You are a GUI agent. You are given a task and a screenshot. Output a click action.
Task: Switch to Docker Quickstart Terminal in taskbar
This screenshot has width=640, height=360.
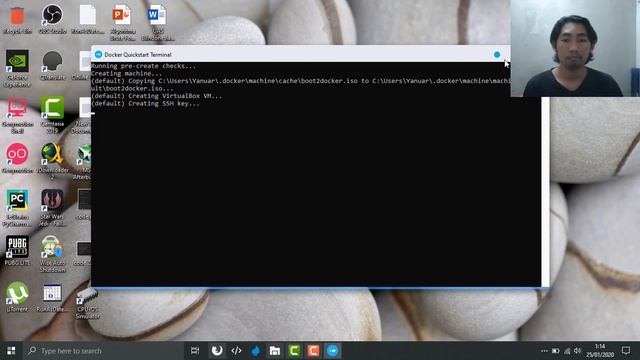tap(333, 351)
